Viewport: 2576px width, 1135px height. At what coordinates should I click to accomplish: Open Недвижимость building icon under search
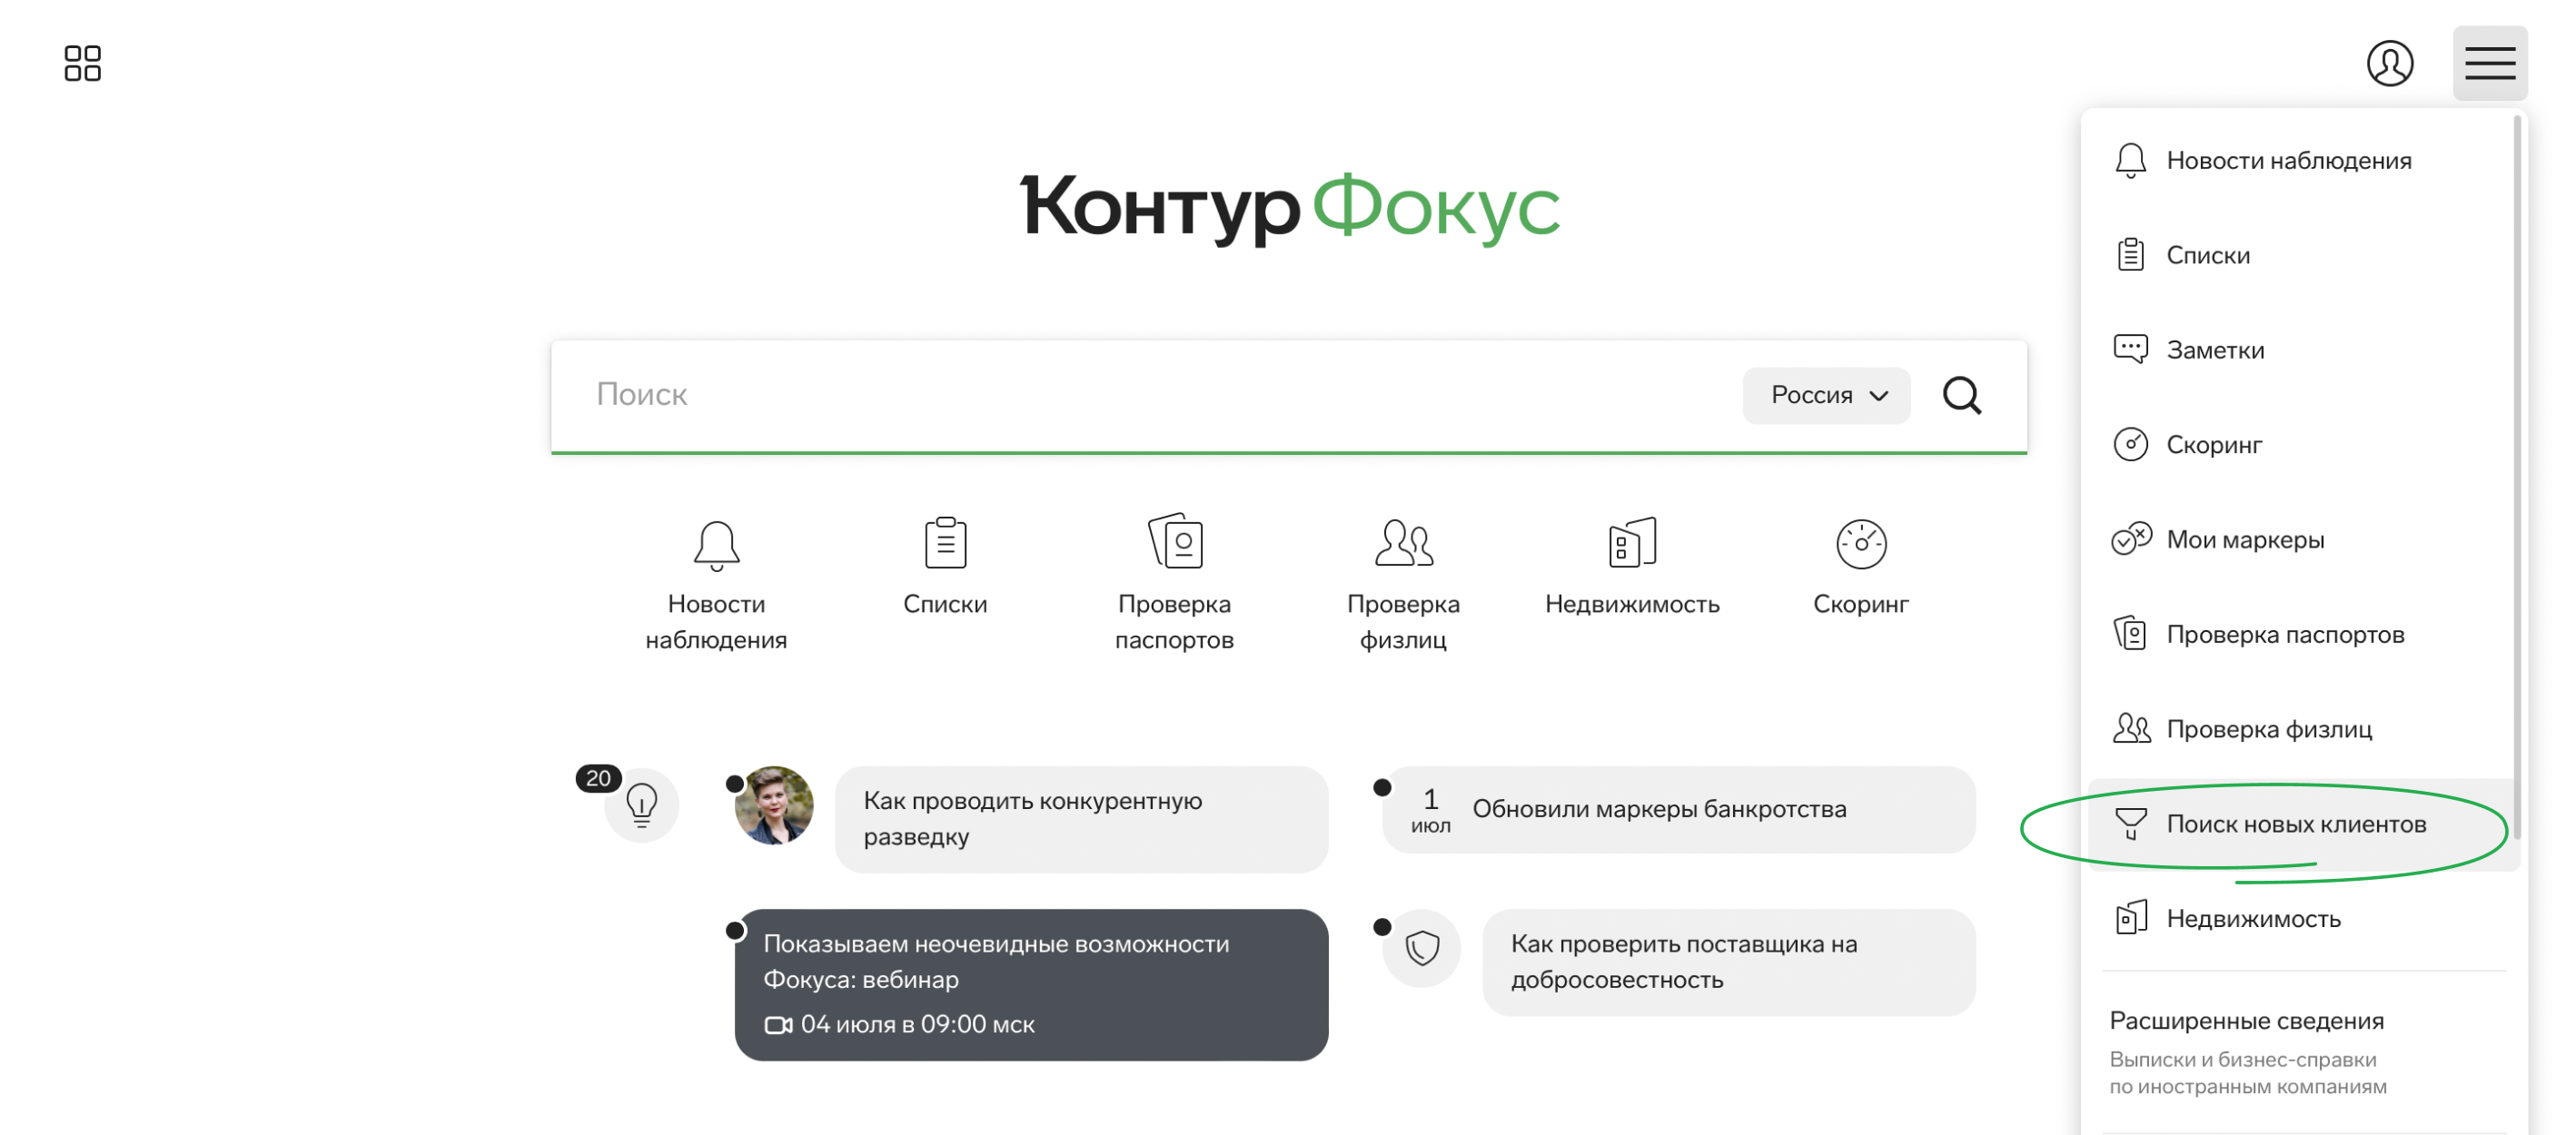tap(1631, 542)
